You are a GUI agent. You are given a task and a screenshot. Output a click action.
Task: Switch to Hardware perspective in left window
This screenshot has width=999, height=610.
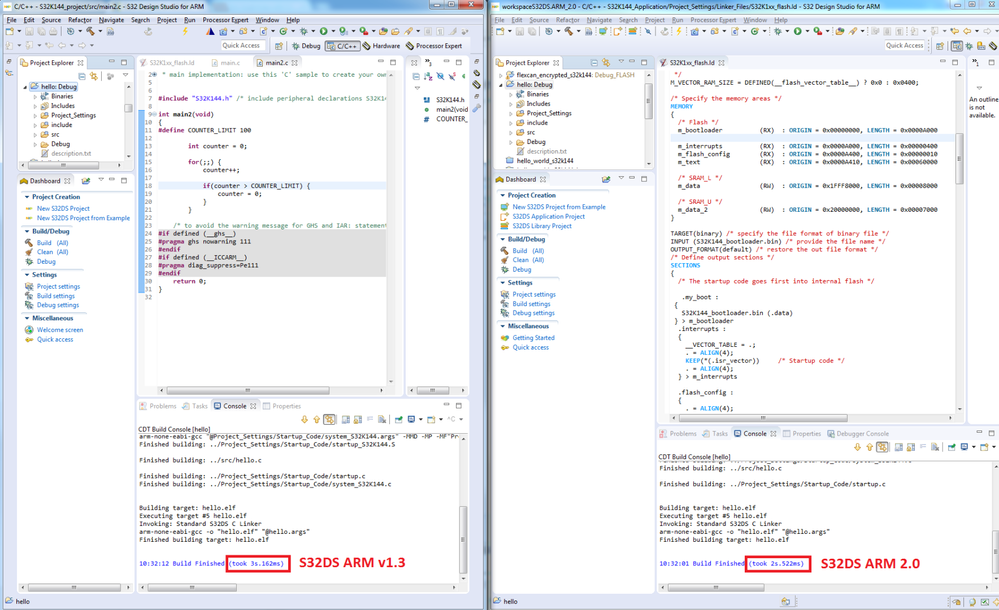point(381,46)
